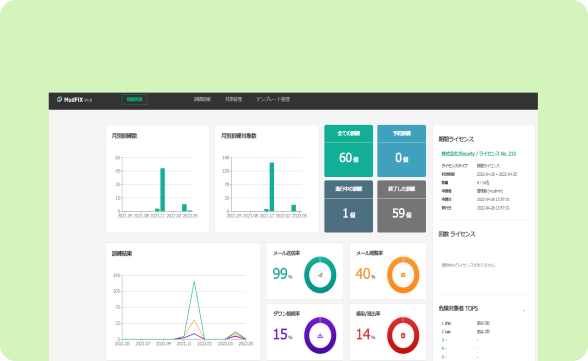Viewport: 588px width, 361px height.
Task: Open the gray card showing 59 個
Action: click(401, 207)
